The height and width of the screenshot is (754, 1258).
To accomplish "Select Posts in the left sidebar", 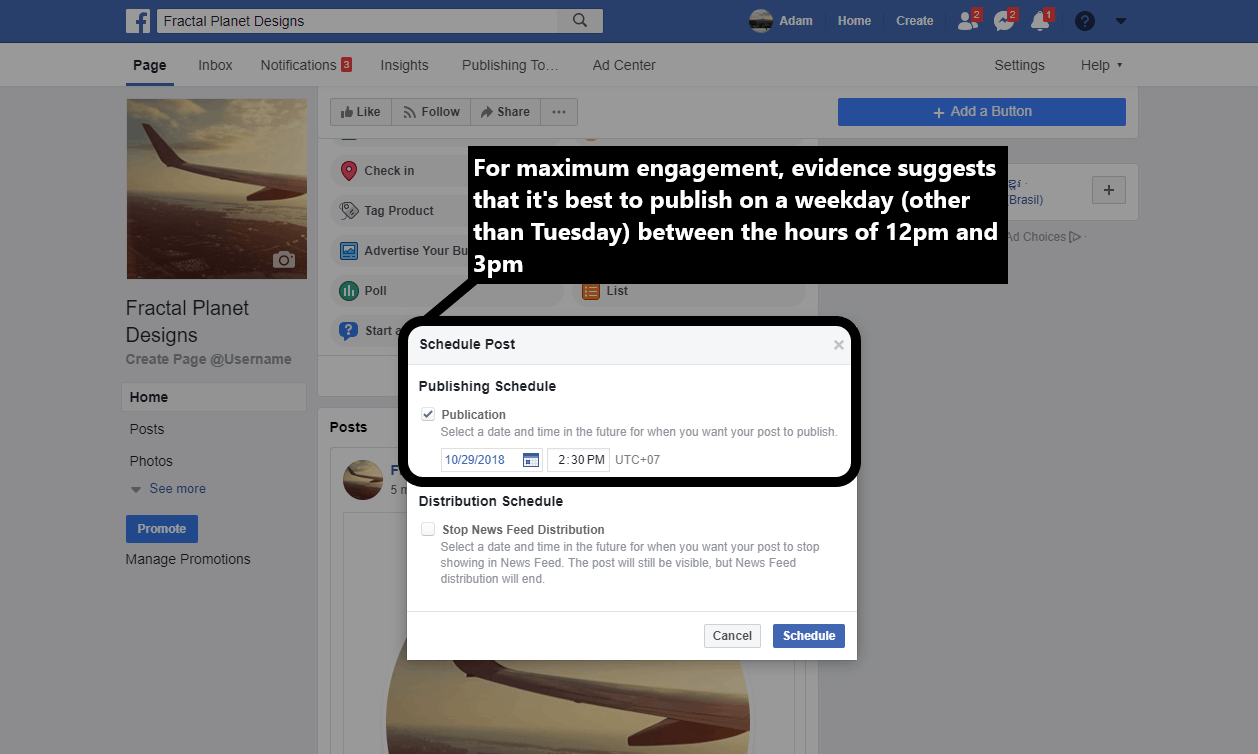I will (x=147, y=429).
